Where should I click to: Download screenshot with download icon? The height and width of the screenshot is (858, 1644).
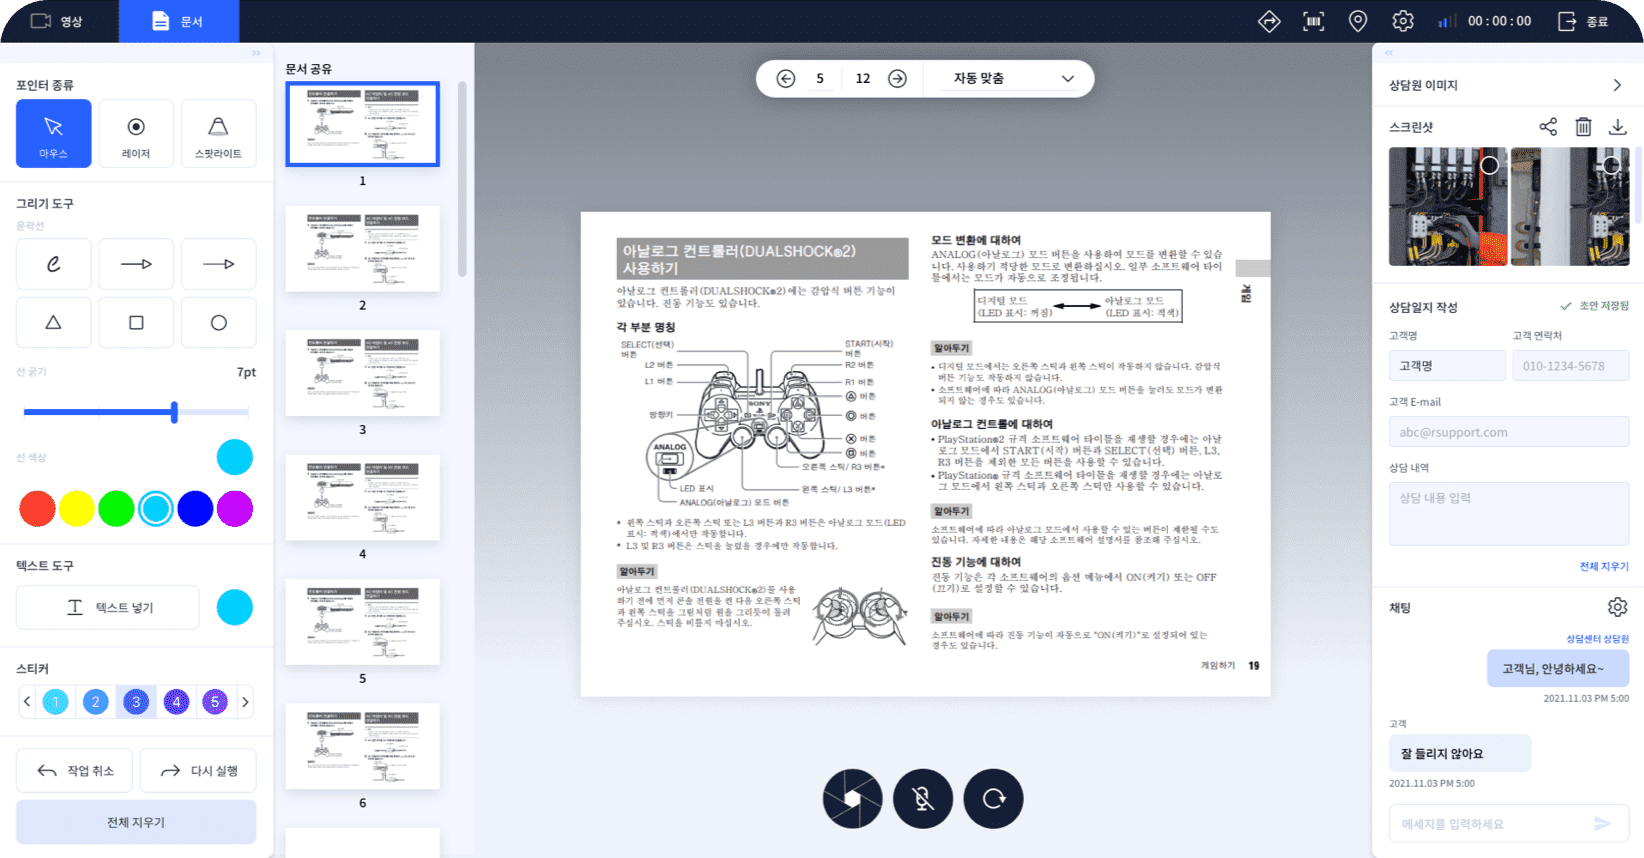[x=1617, y=126]
